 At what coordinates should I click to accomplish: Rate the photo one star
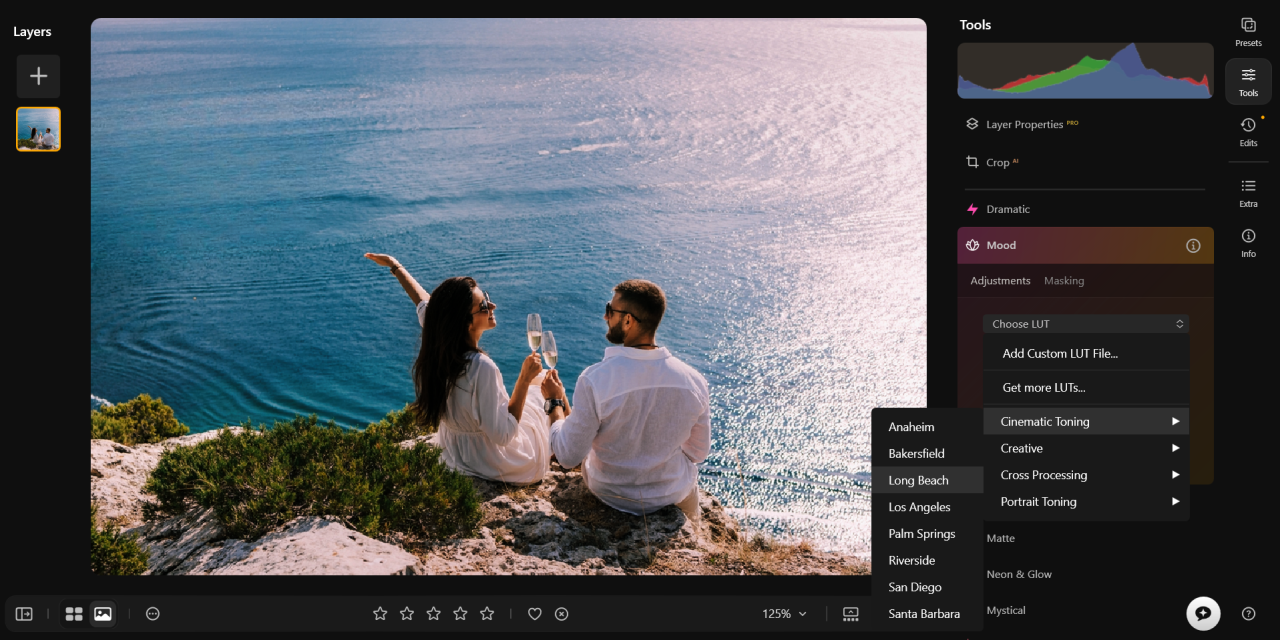(x=380, y=613)
